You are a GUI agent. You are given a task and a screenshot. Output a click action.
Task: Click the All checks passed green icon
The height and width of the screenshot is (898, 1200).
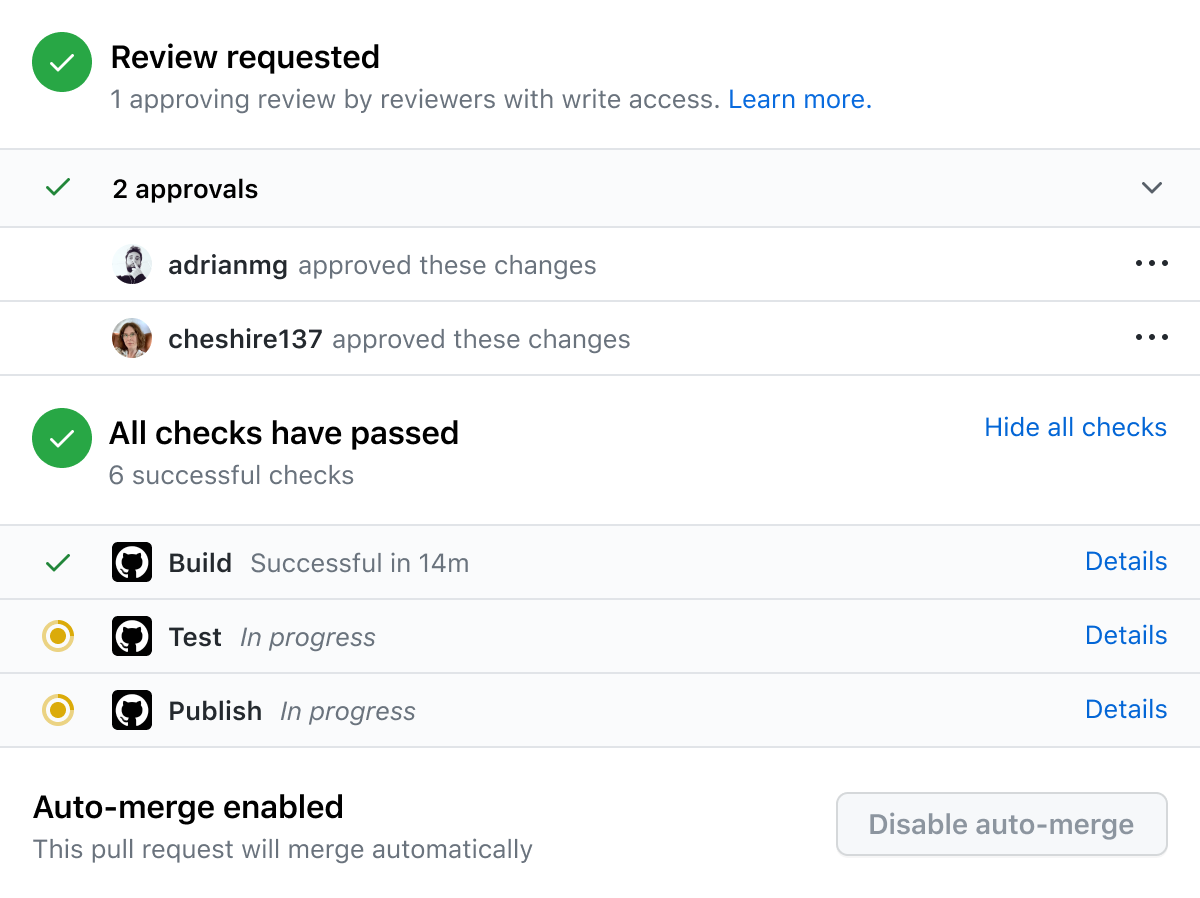coord(62,438)
